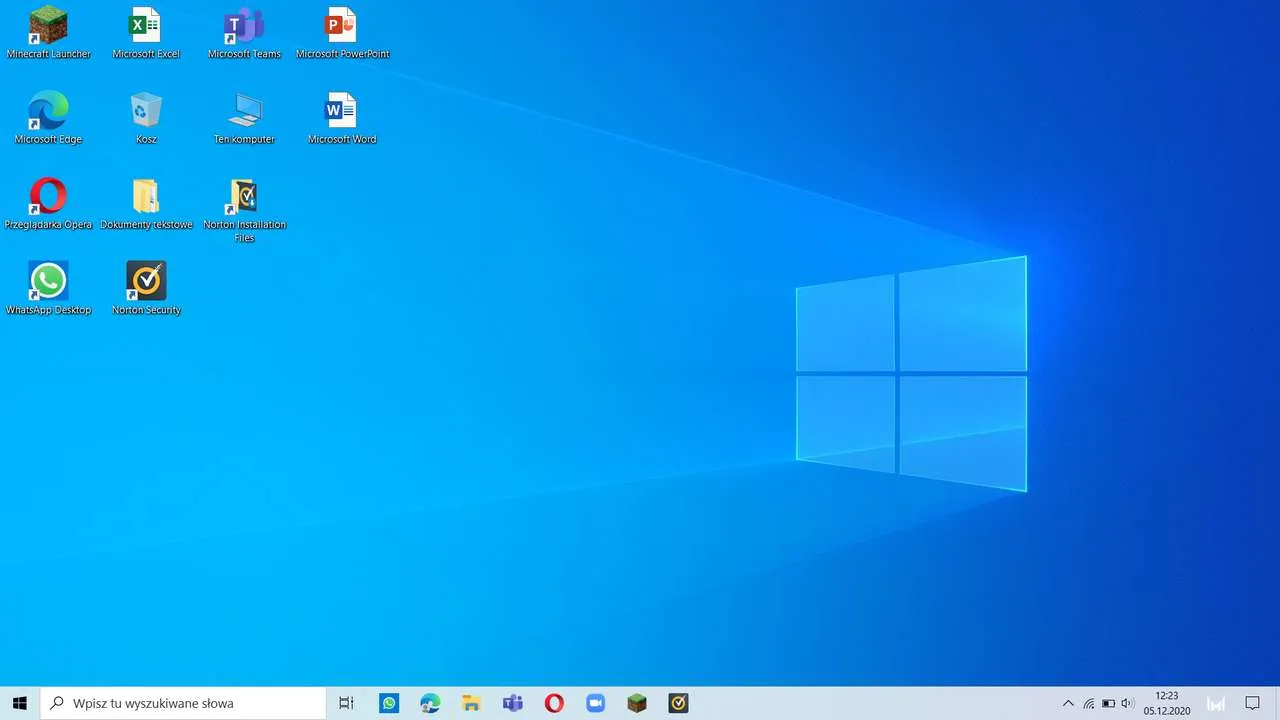Open the Minecraft Launcher desktop shortcut
The height and width of the screenshot is (720, 1280).
point(48,33)
